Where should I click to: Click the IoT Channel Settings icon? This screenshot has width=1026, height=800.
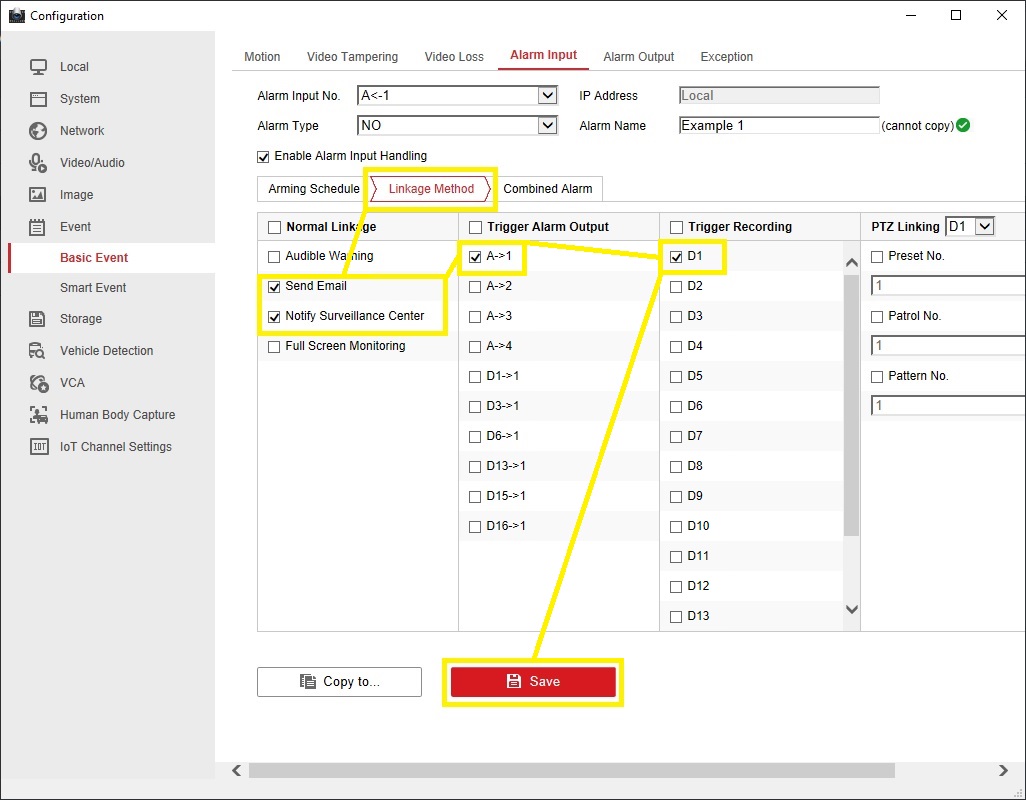pos(38,447)
